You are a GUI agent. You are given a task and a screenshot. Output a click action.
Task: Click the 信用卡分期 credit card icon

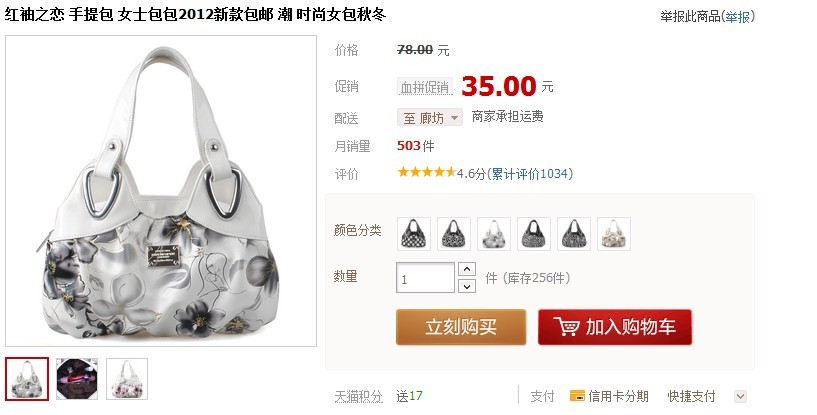coord(577,396)
